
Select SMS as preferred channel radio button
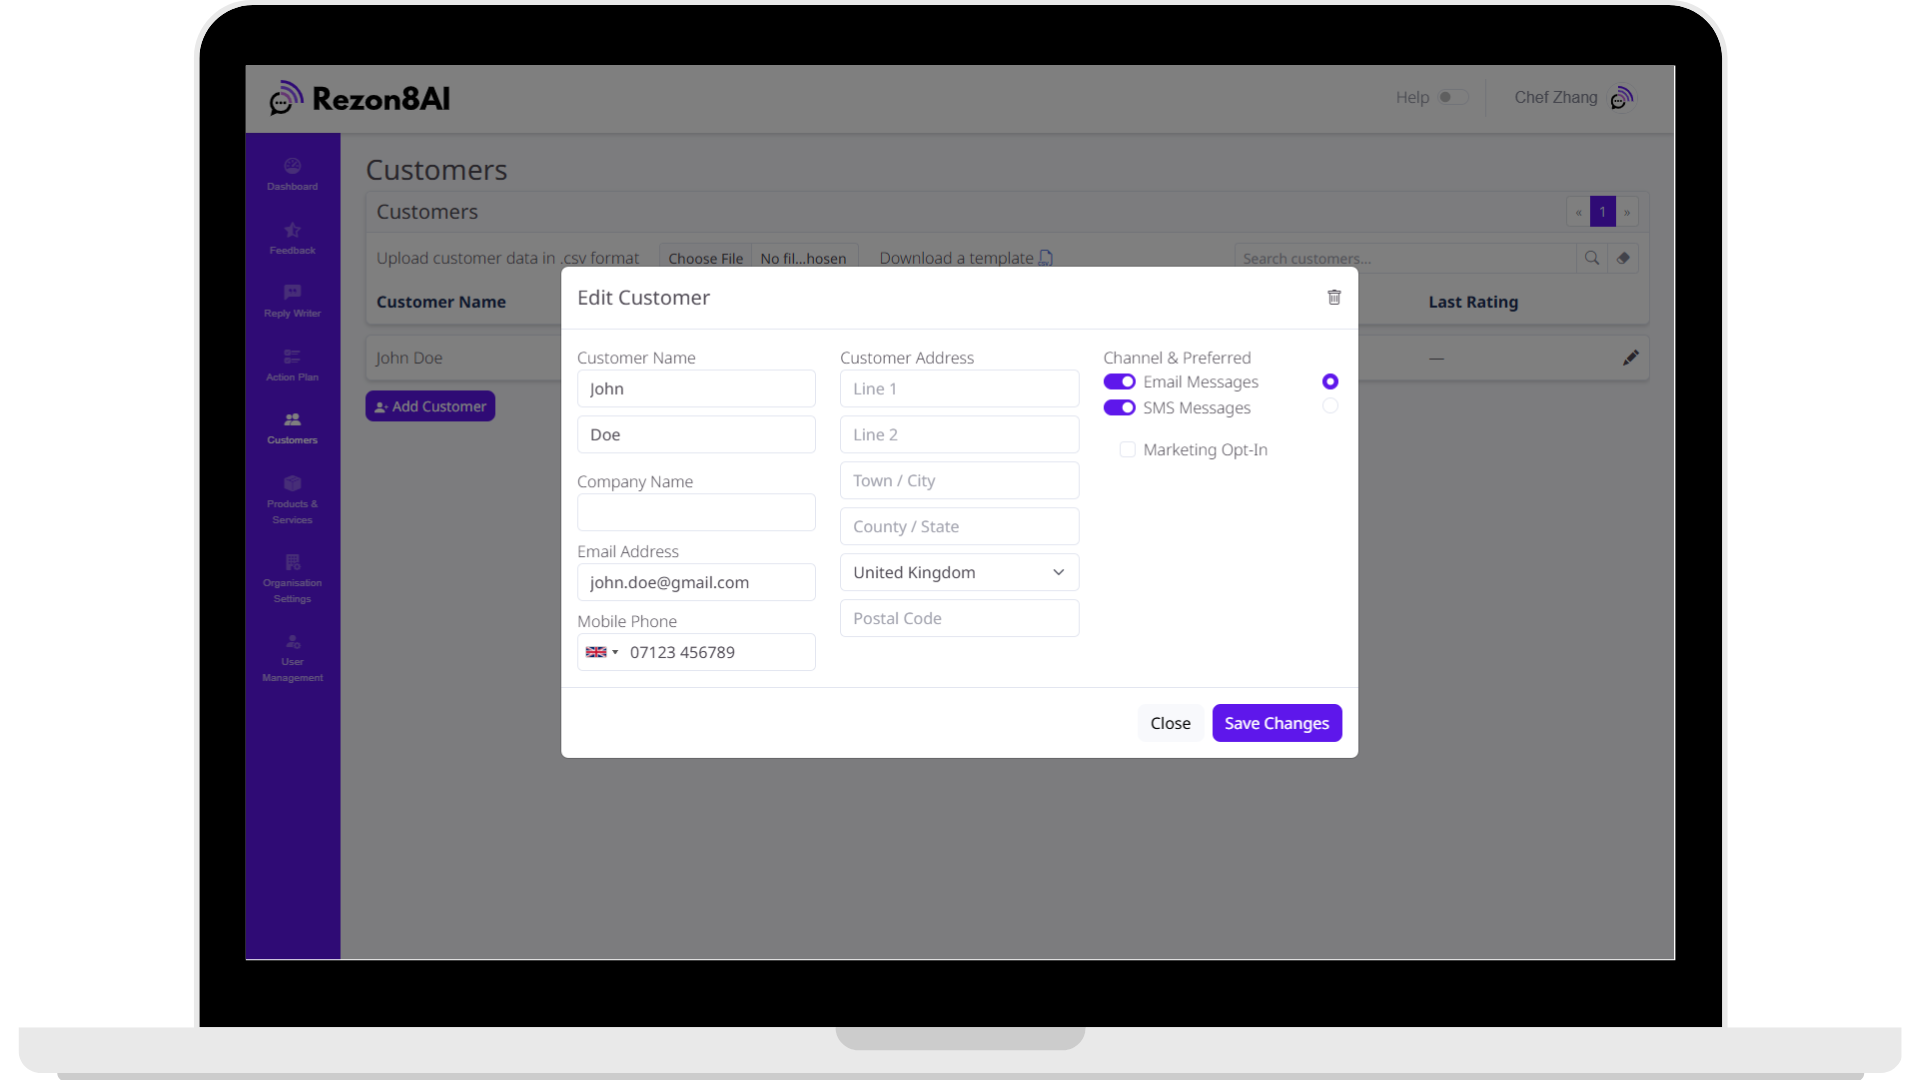1329,406
